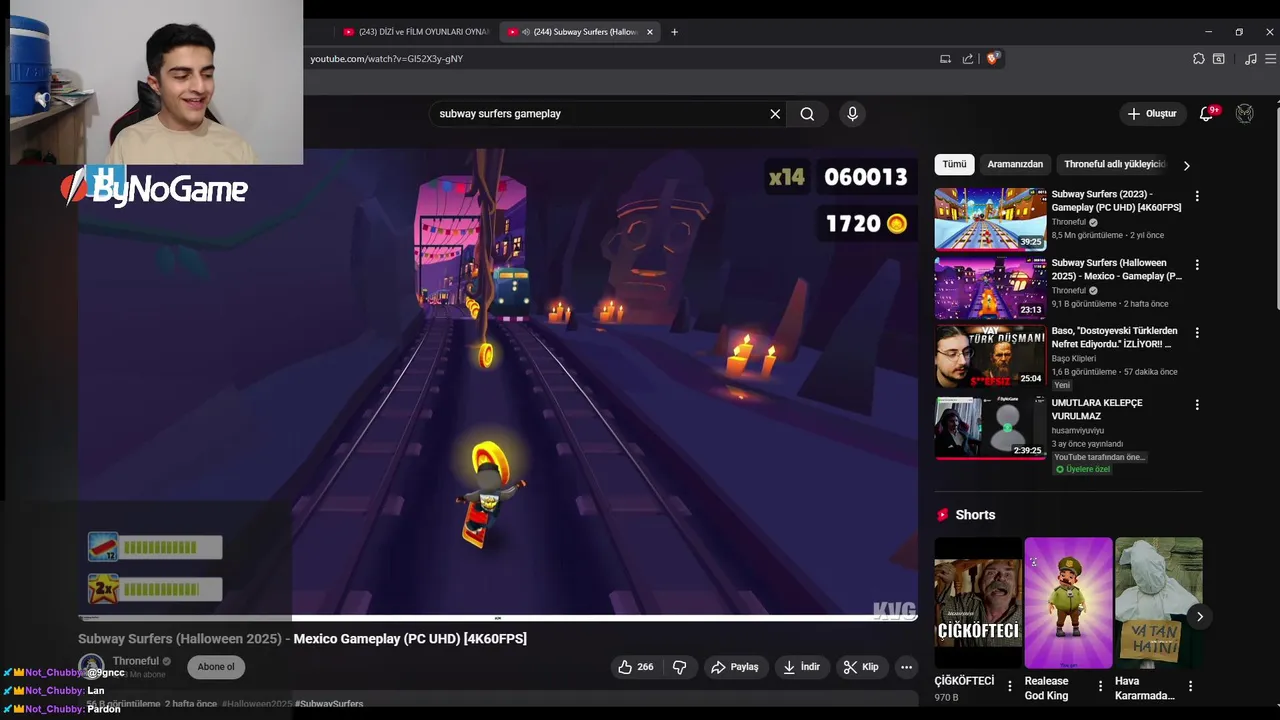Seek on the video progress bar
The height and width of the screenshot is (720, 1280).
click(498, 618)
